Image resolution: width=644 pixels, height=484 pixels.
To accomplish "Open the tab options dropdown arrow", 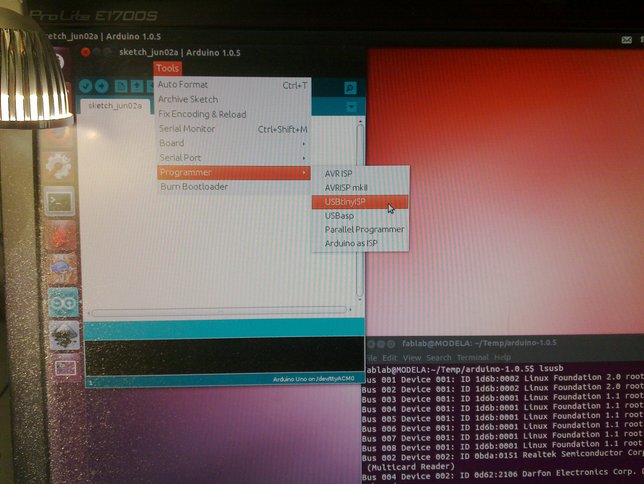I will (x=352, y=107).
